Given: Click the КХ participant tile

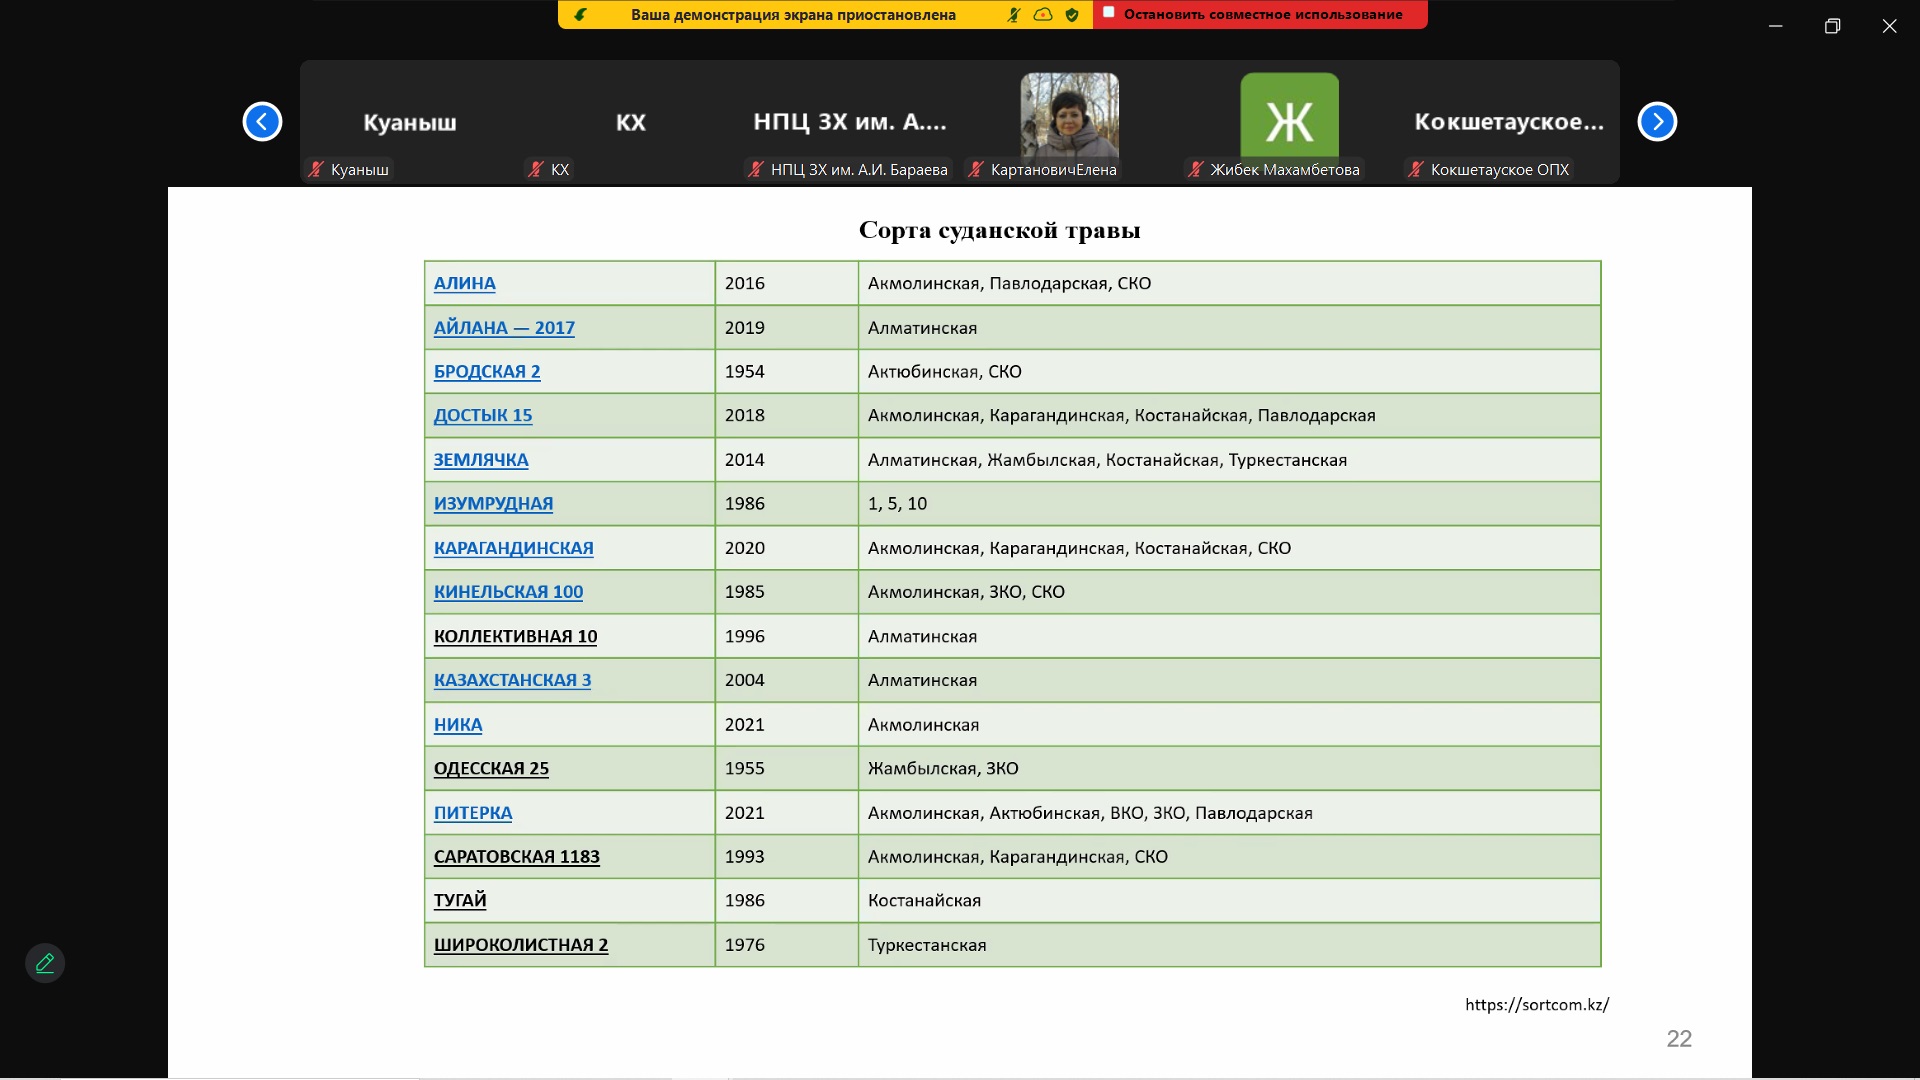Looking at the screenshot, I should coord(630,122).
